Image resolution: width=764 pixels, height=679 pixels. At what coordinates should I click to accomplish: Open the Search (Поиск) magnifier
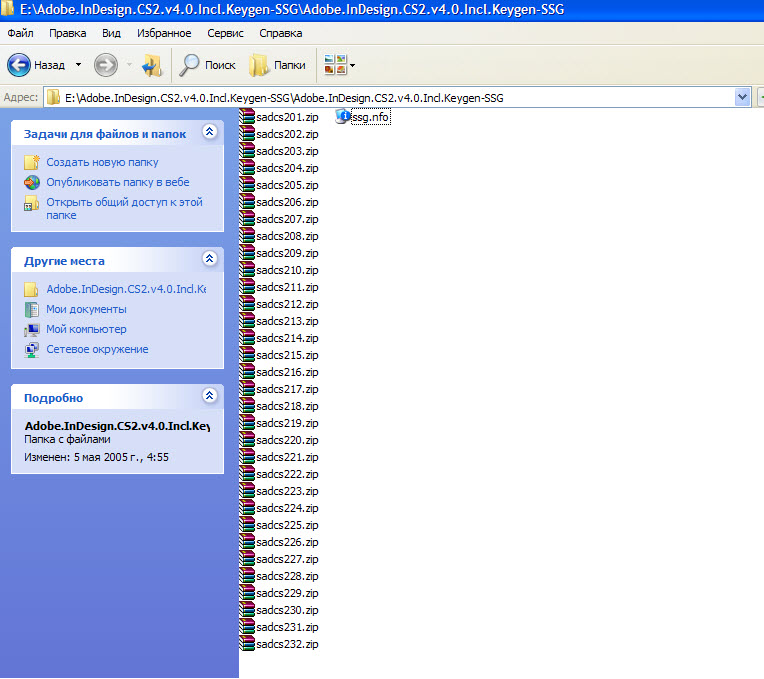(189, 65)
